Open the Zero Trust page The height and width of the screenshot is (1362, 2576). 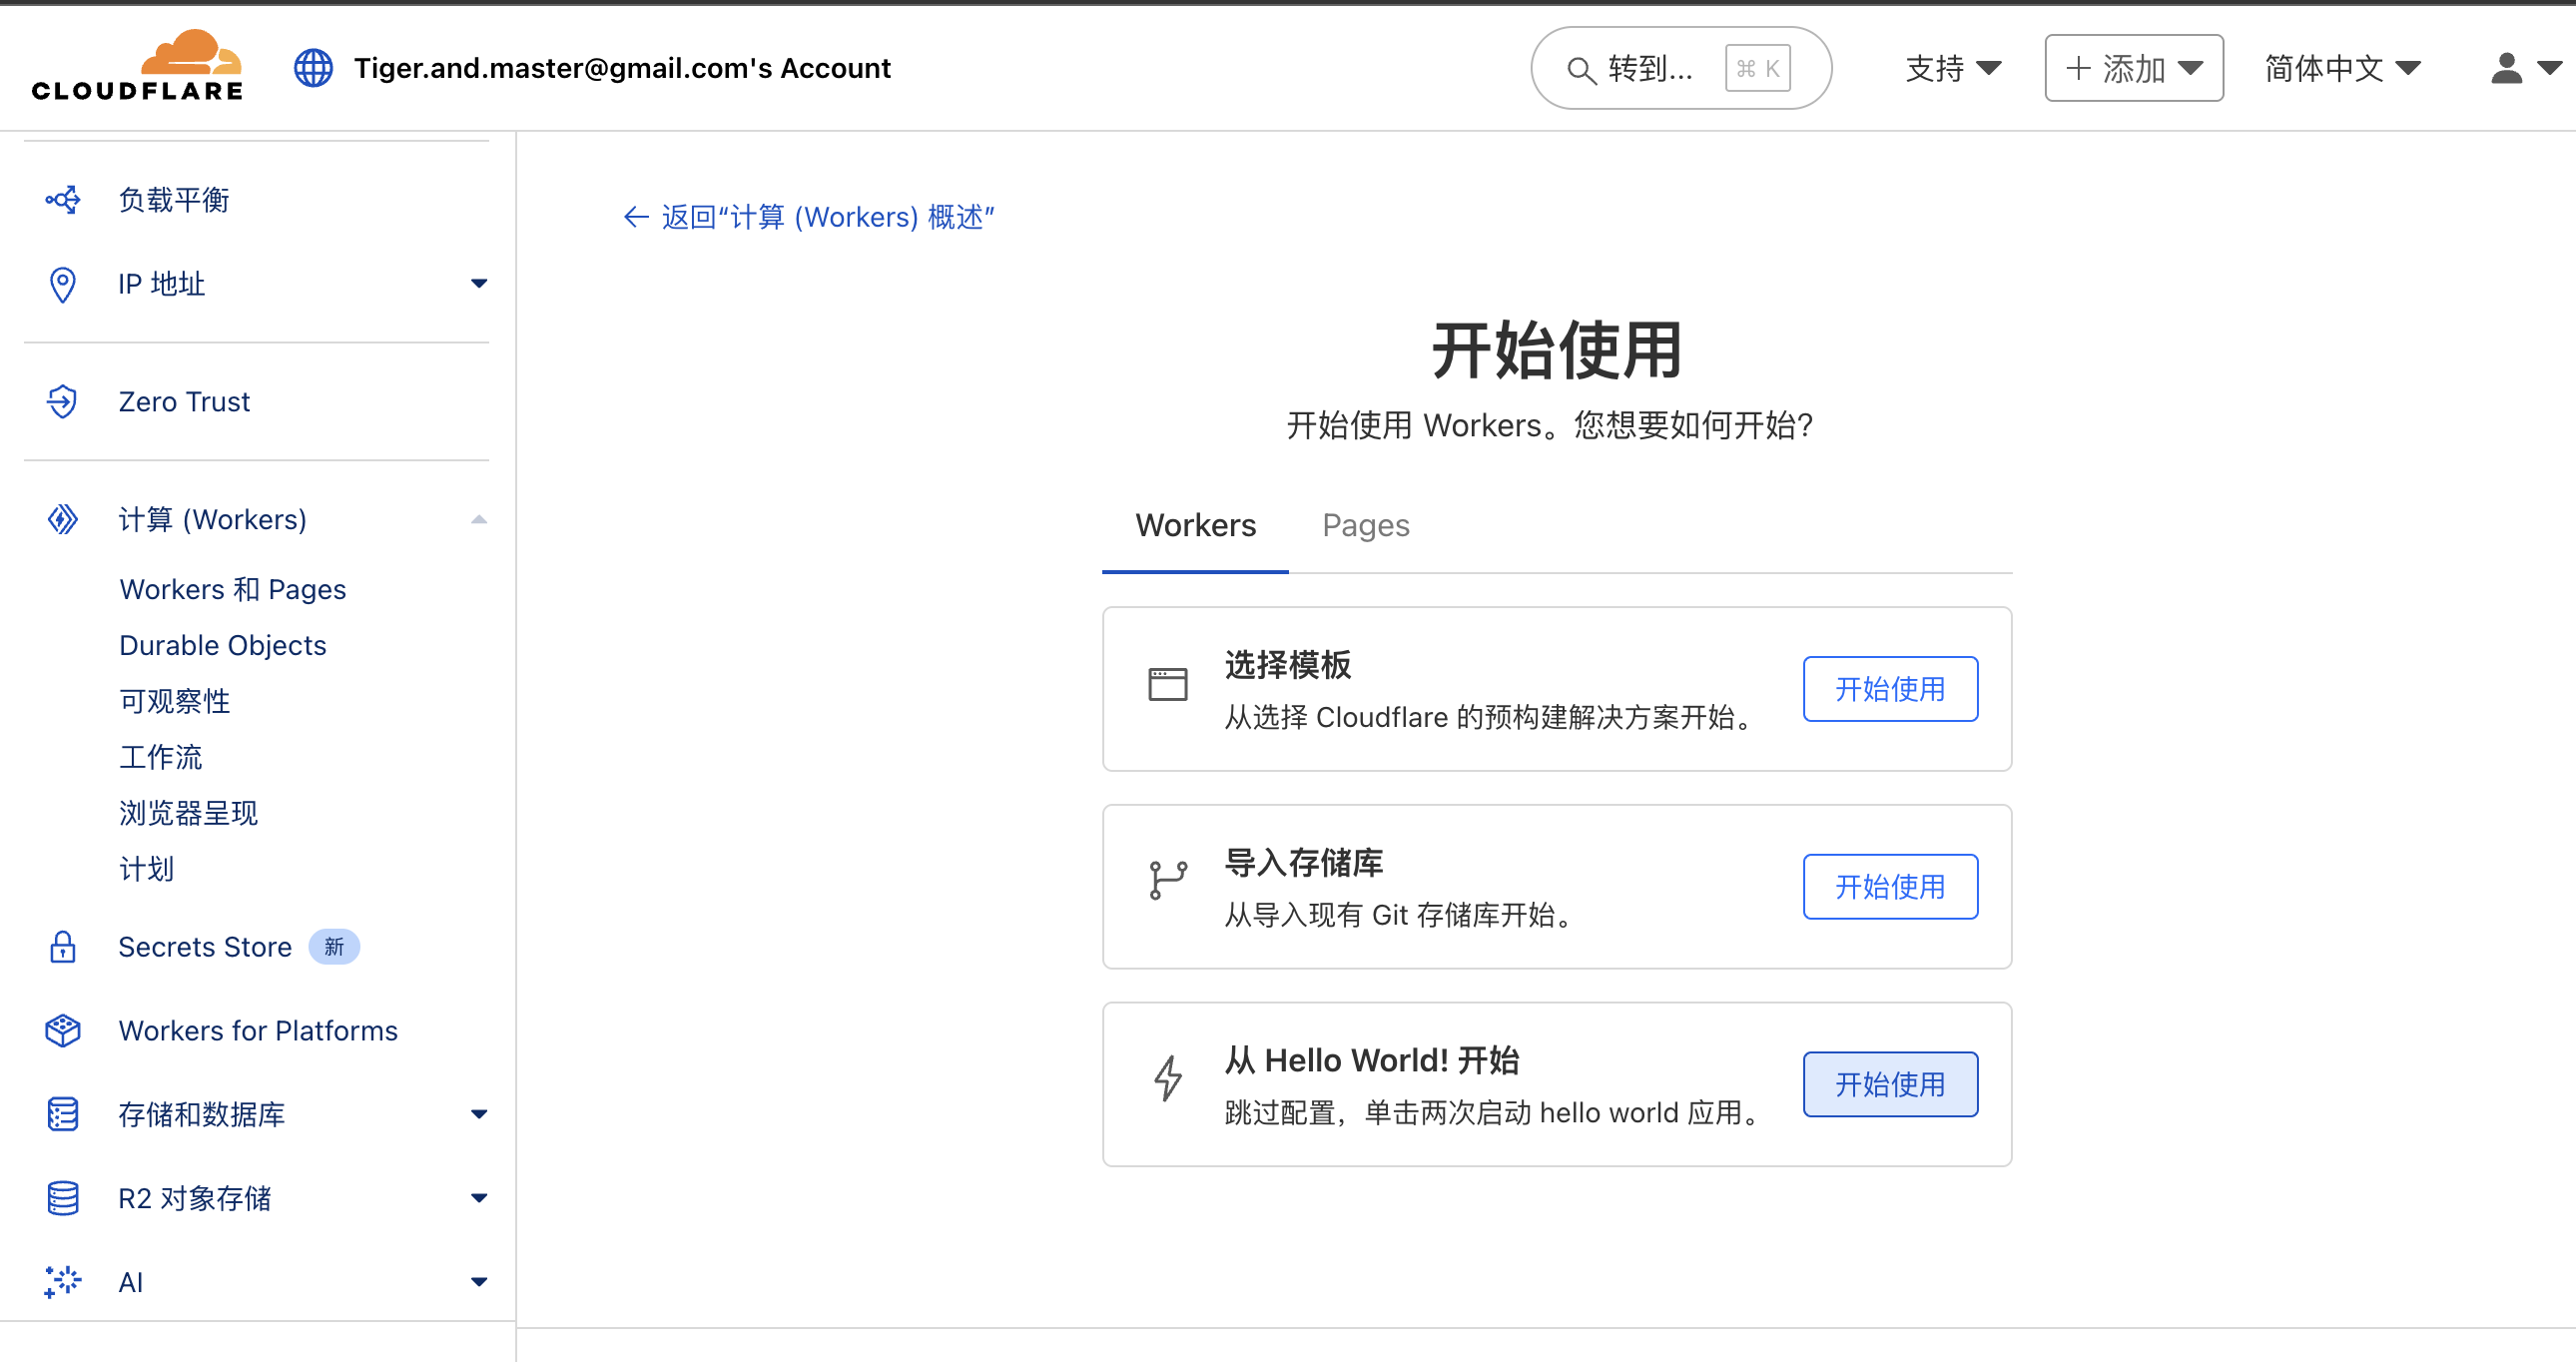click(x=184, y=401)
